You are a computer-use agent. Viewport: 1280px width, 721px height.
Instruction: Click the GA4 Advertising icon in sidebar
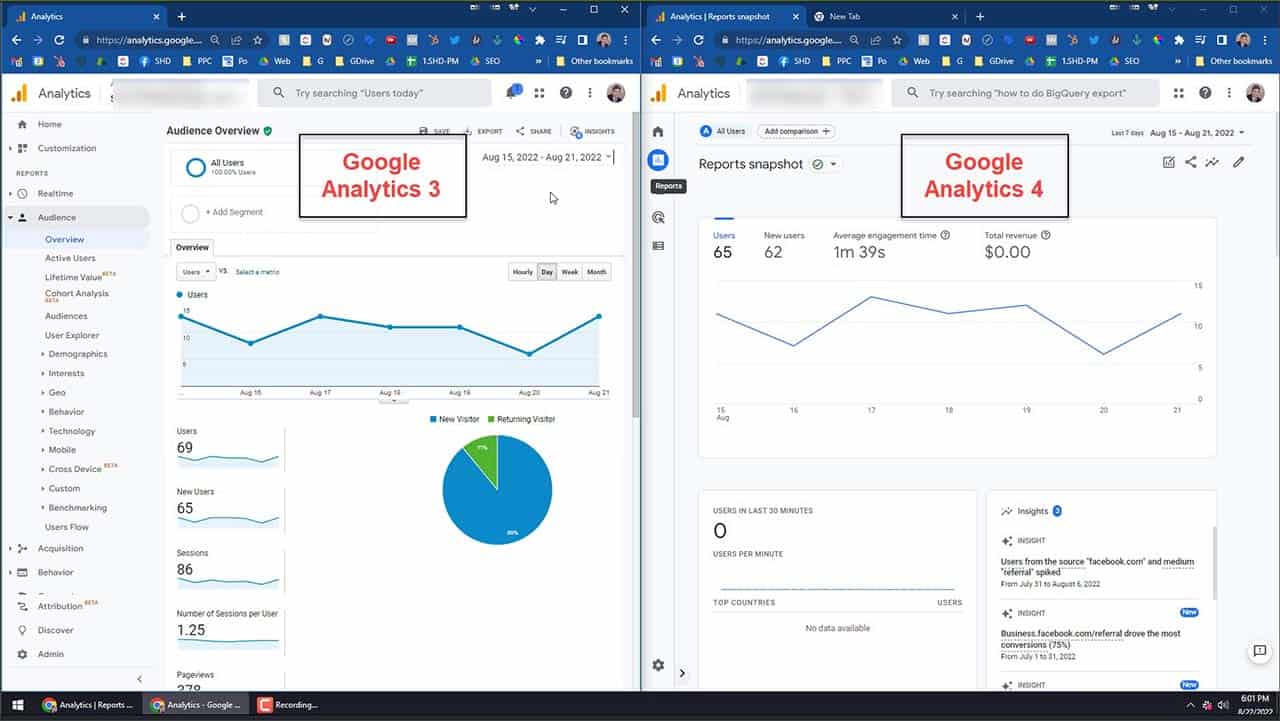658,217
